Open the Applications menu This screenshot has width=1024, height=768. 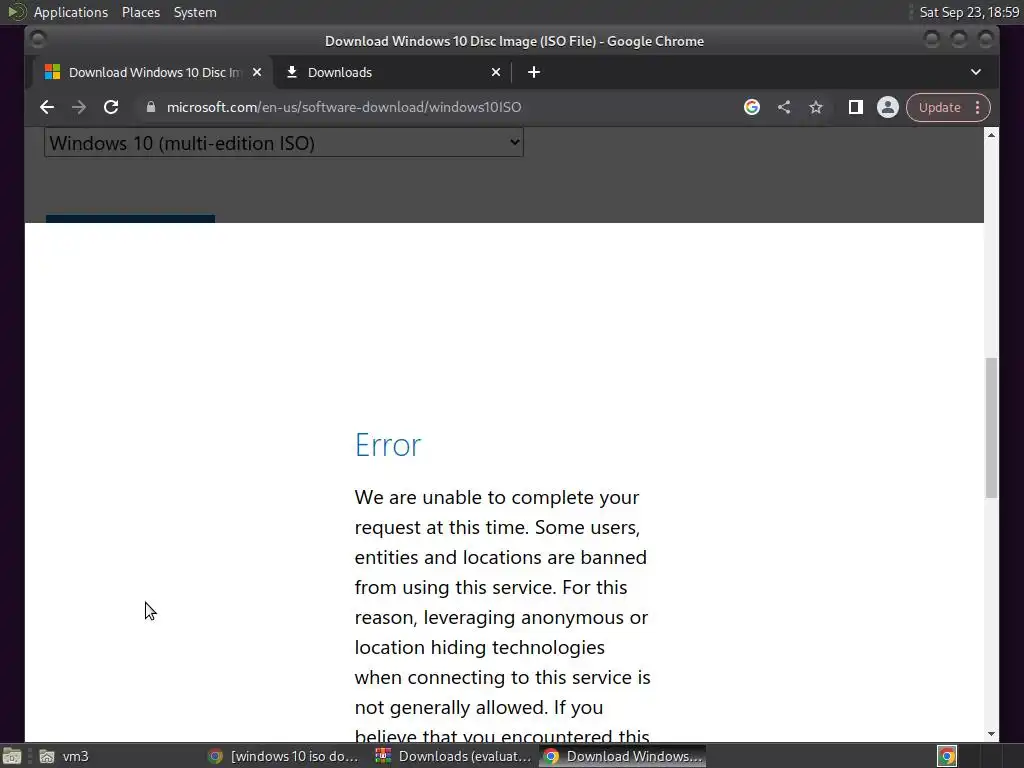pos(71,12)
